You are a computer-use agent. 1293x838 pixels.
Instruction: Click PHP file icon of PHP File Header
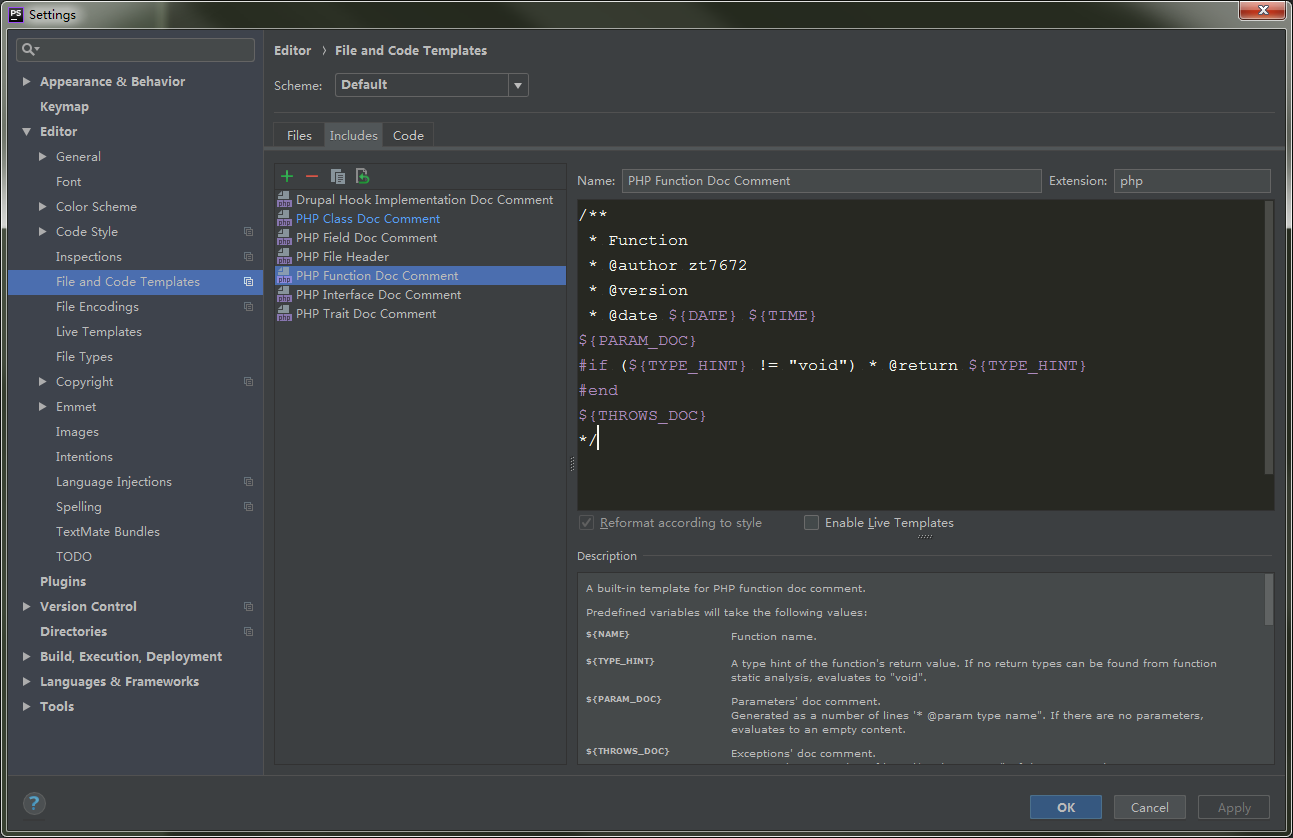(x=284, y=257)
